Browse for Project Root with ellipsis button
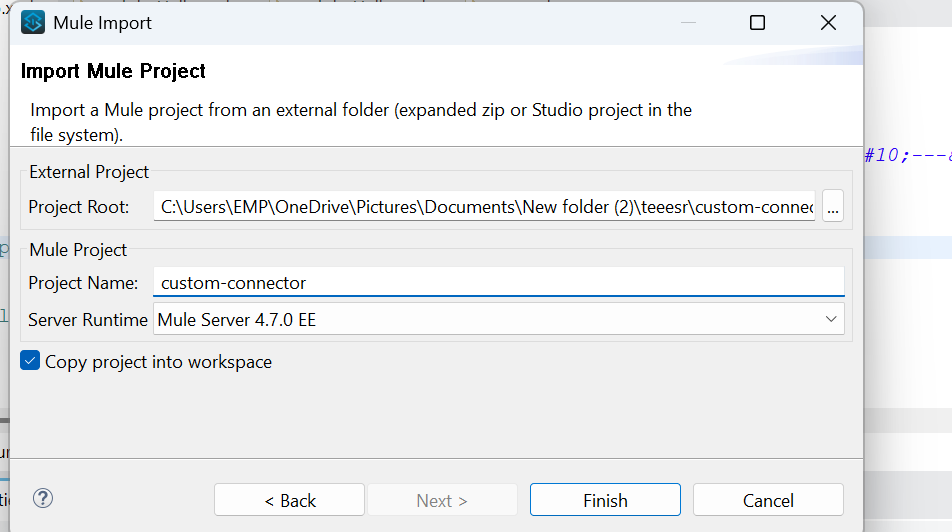952x532 pixels. (x=833, y=207)
